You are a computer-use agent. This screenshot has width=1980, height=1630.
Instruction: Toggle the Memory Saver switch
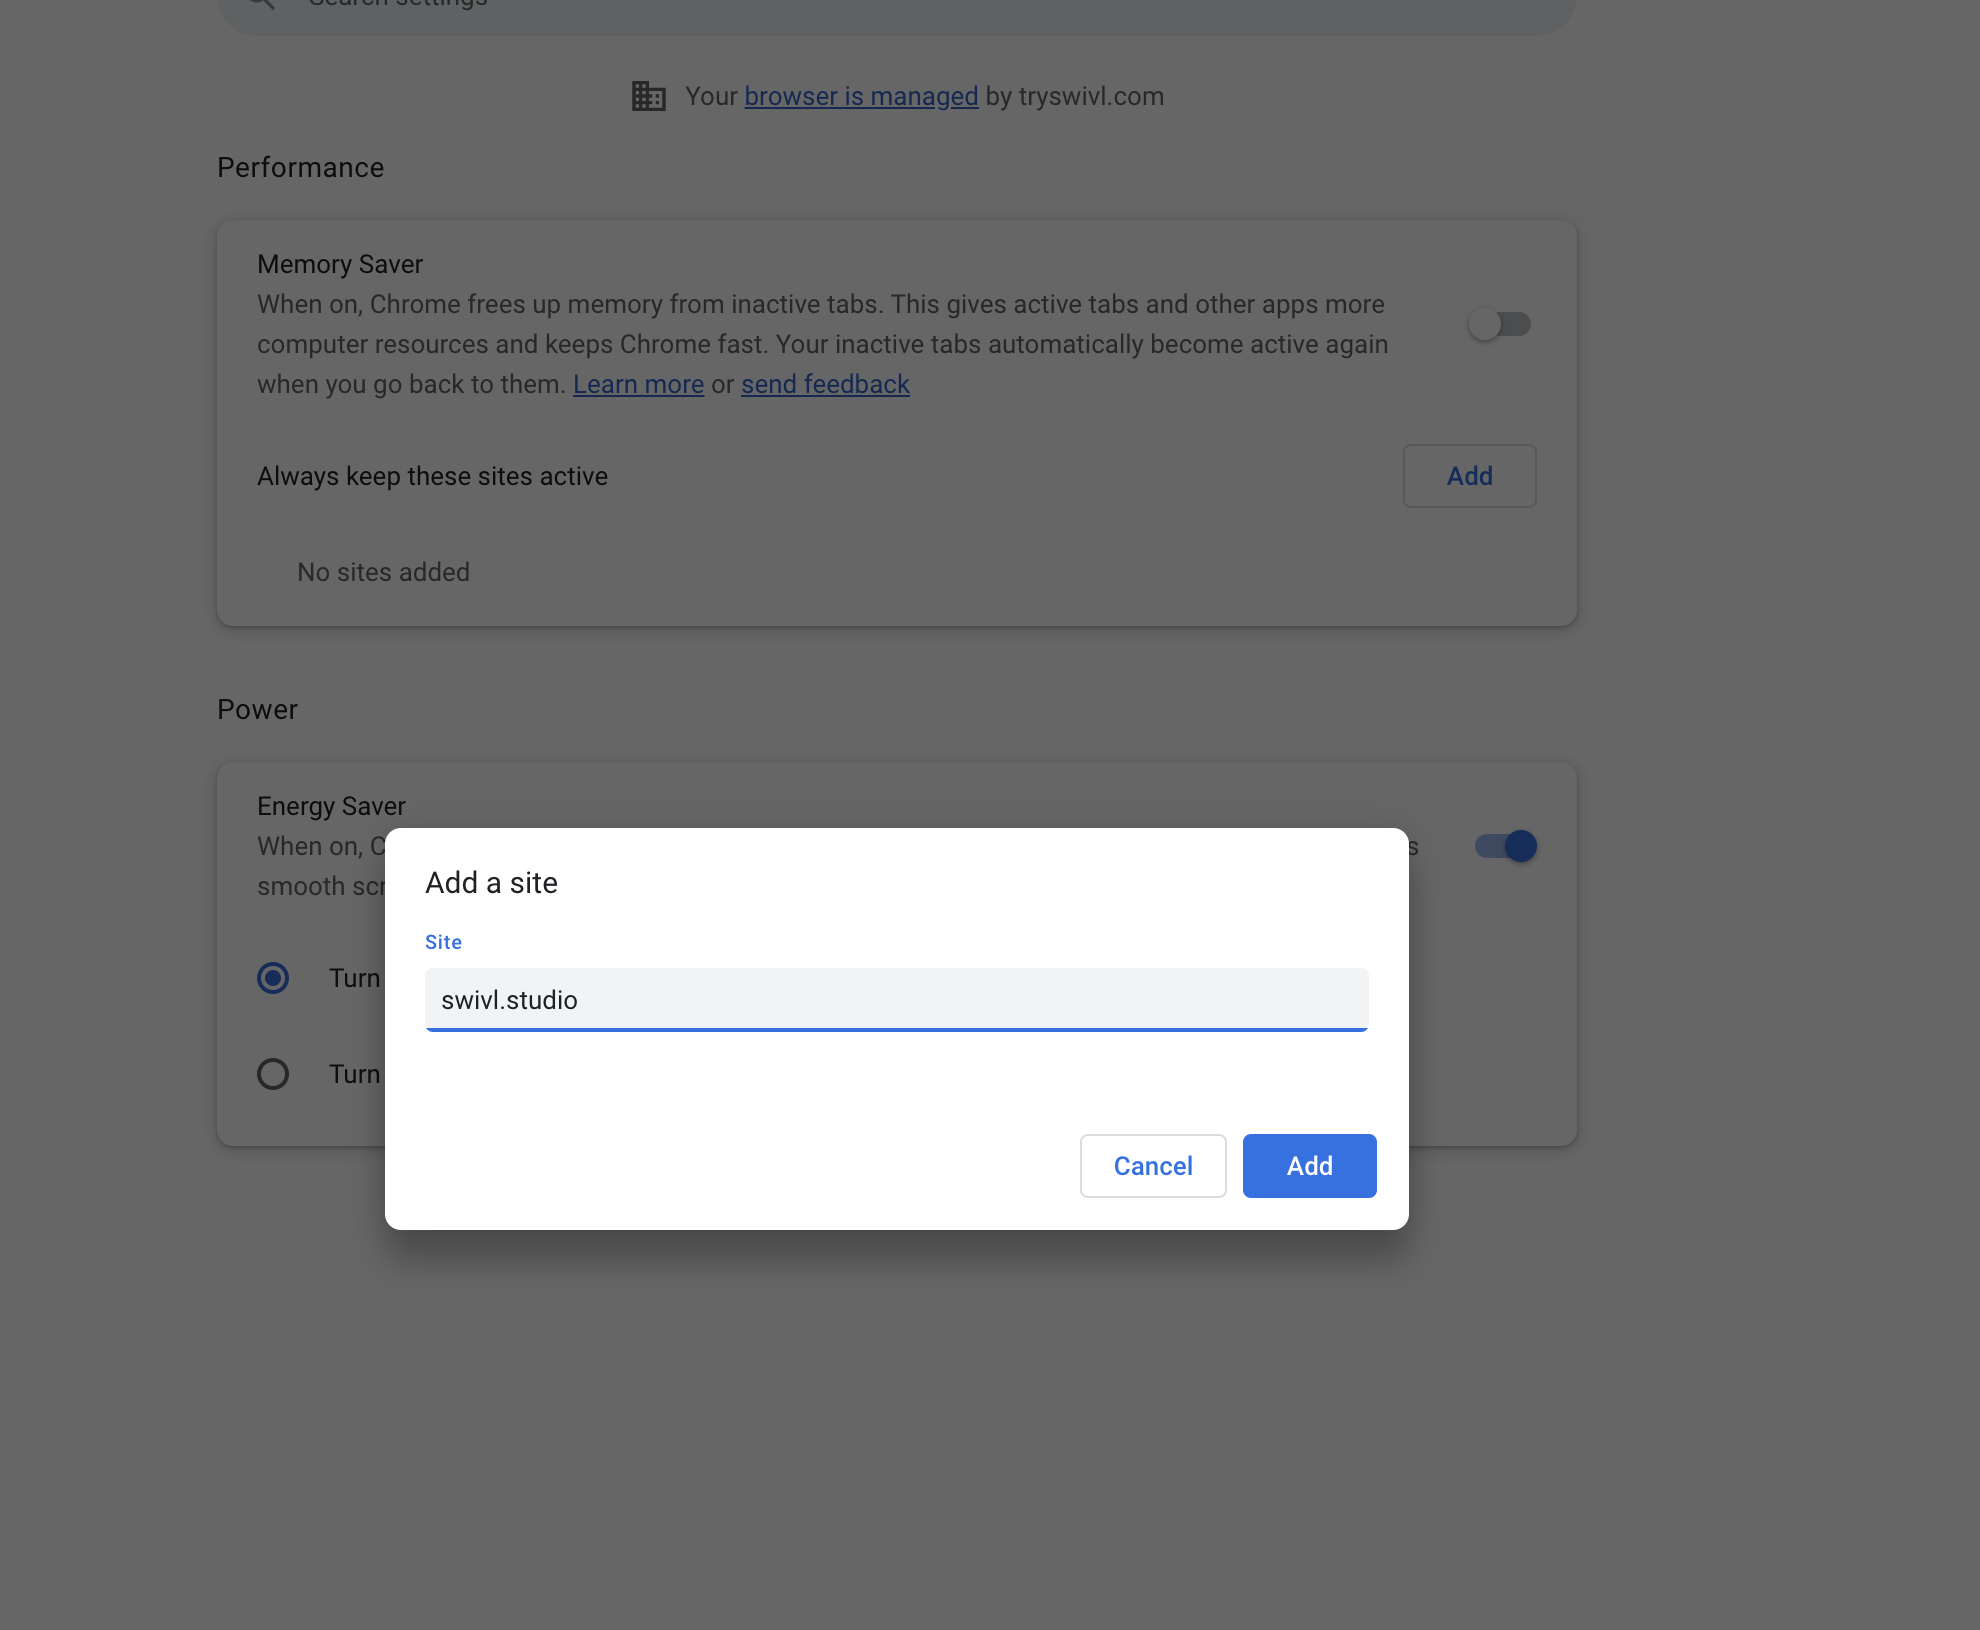(1499, 324)
